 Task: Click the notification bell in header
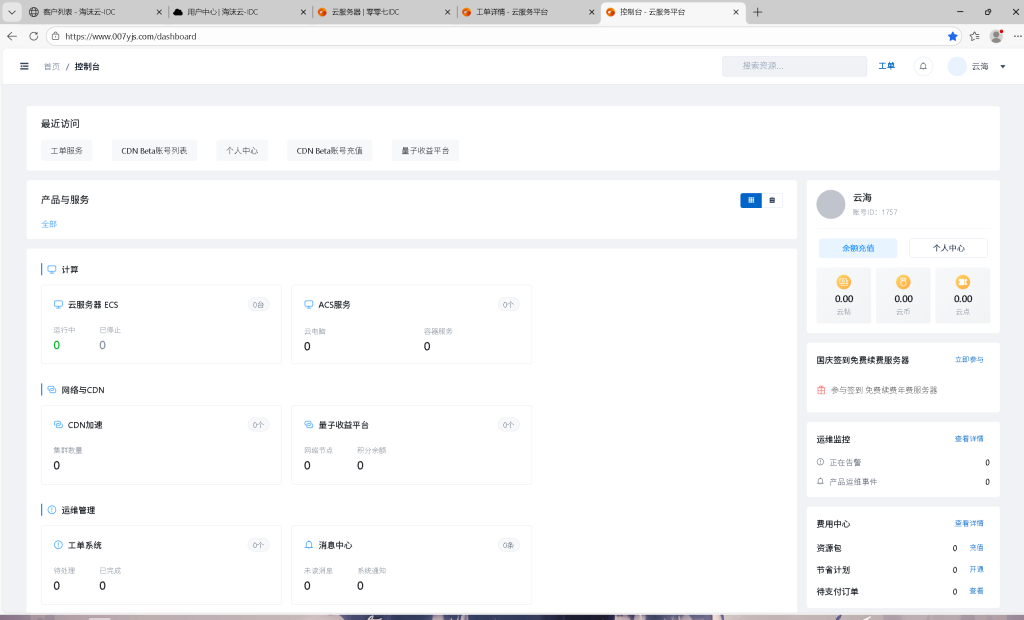coord(923,66)
